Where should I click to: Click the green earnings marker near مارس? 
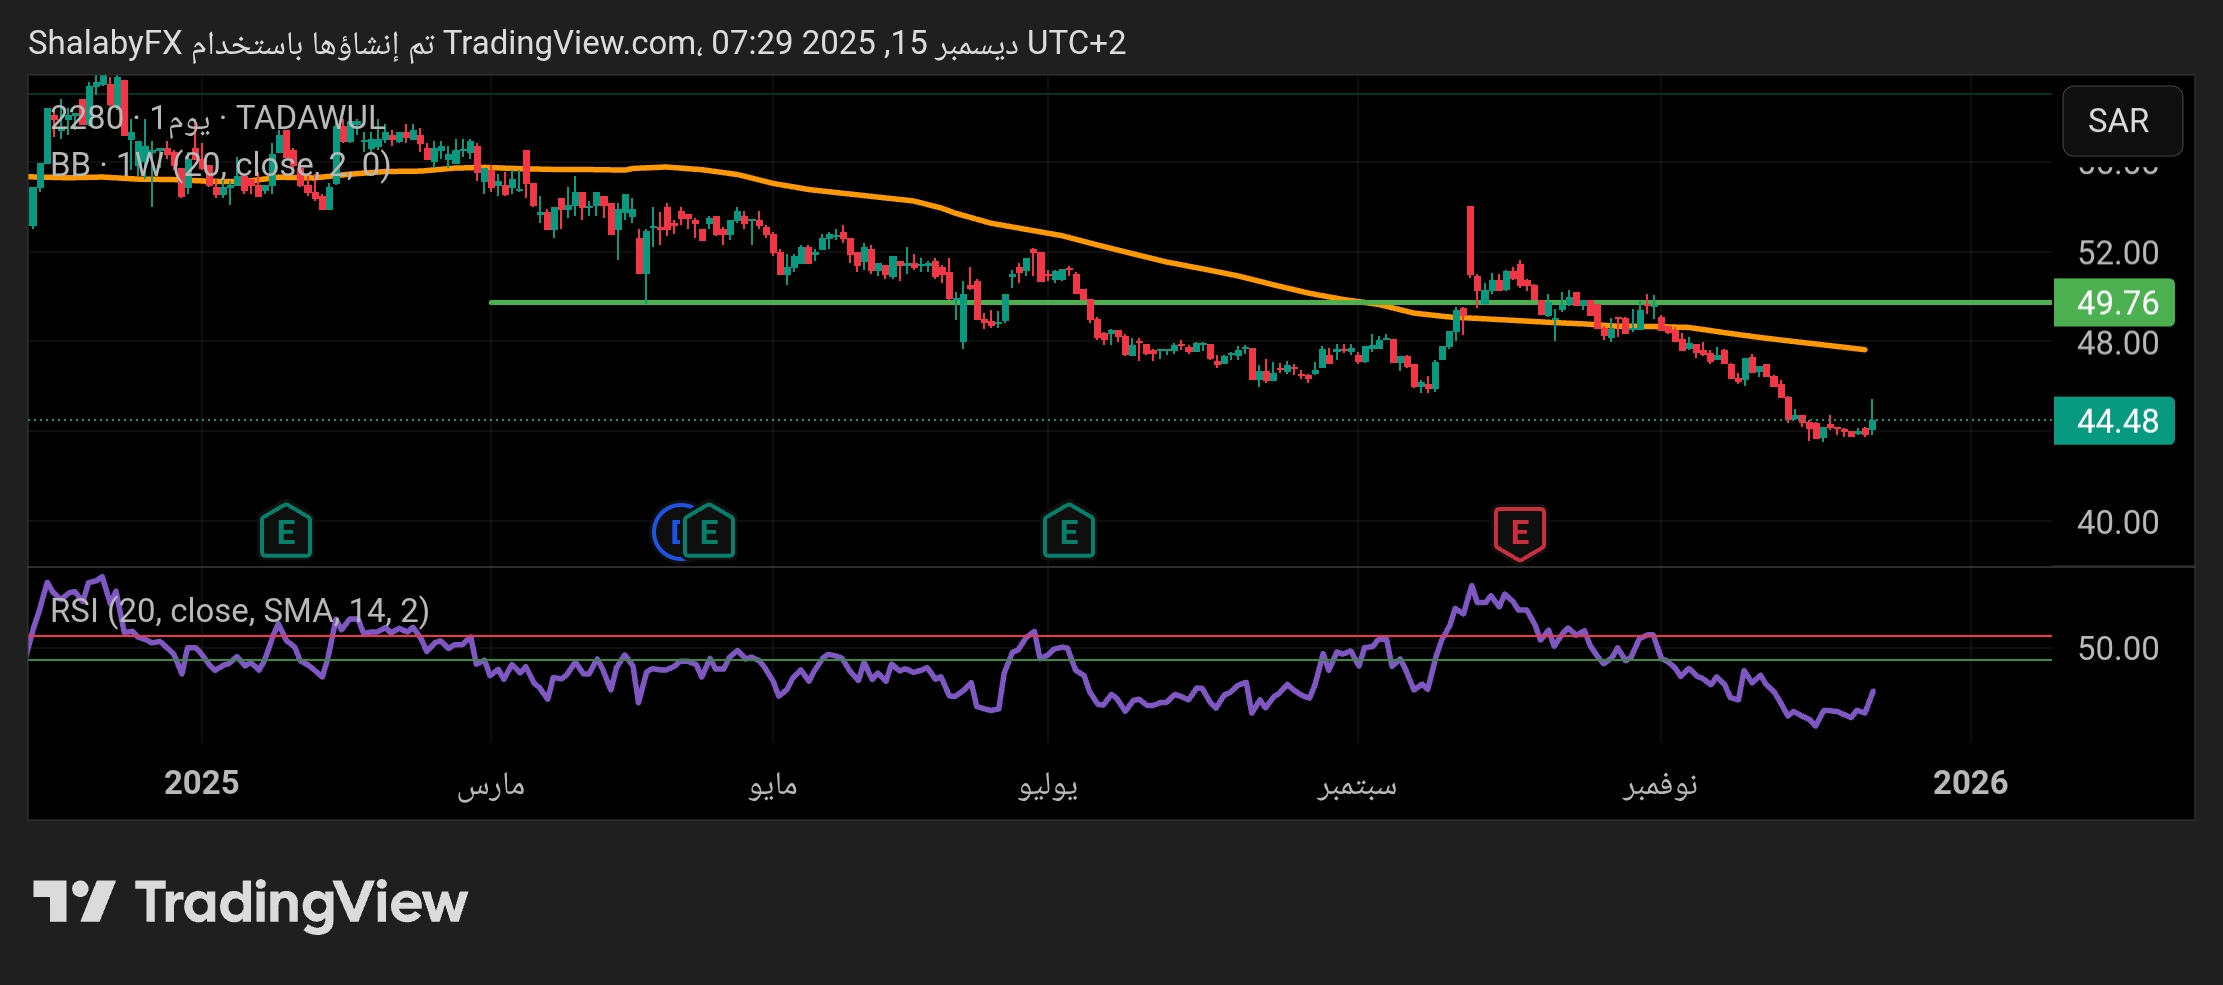click(x=286, y=531)
